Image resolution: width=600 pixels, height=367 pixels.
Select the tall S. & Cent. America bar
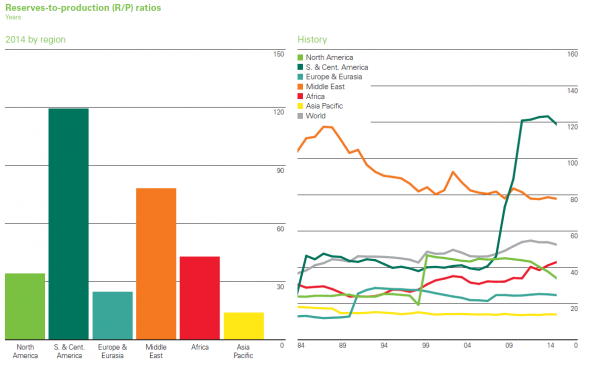click(68, 224)
